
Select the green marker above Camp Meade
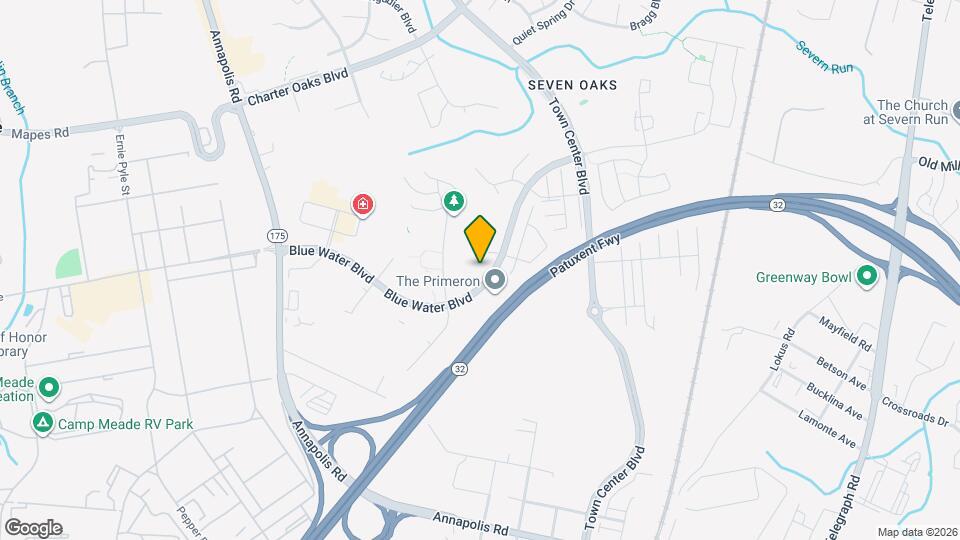click(49, 388)
